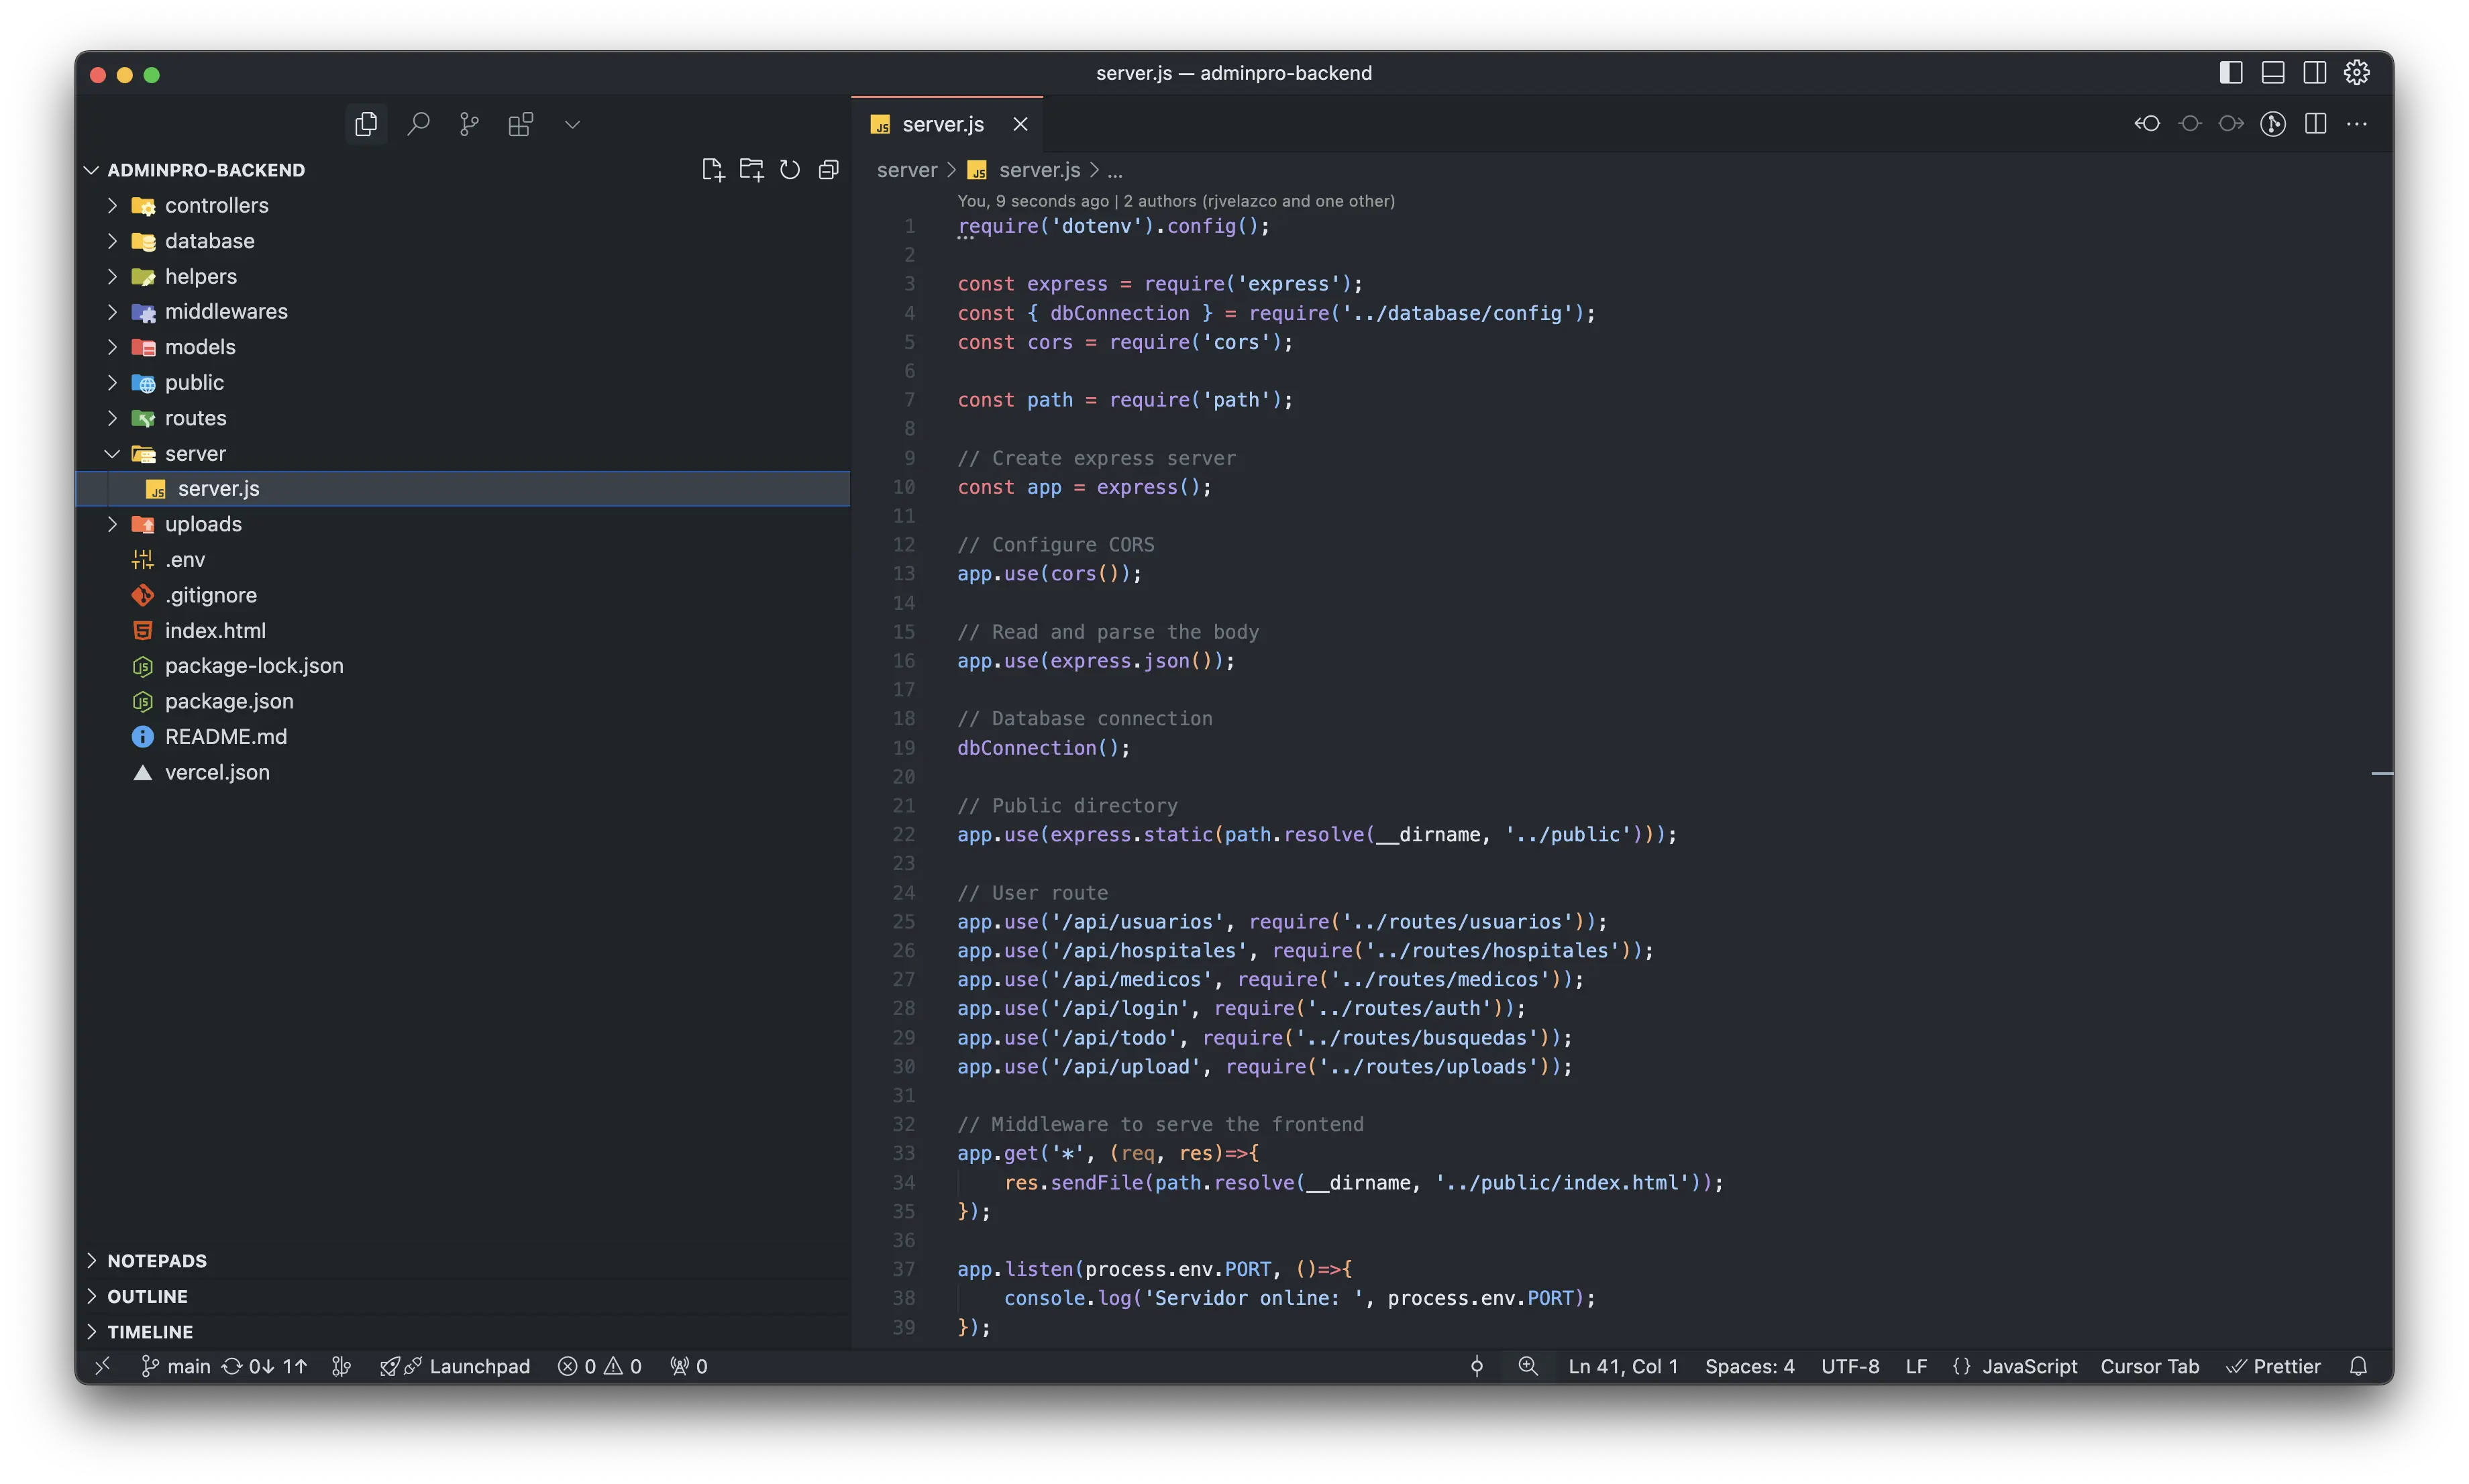2469x1484 pixels.
Task: Click the New Folder icon in explorer
Action: (751, 170)
